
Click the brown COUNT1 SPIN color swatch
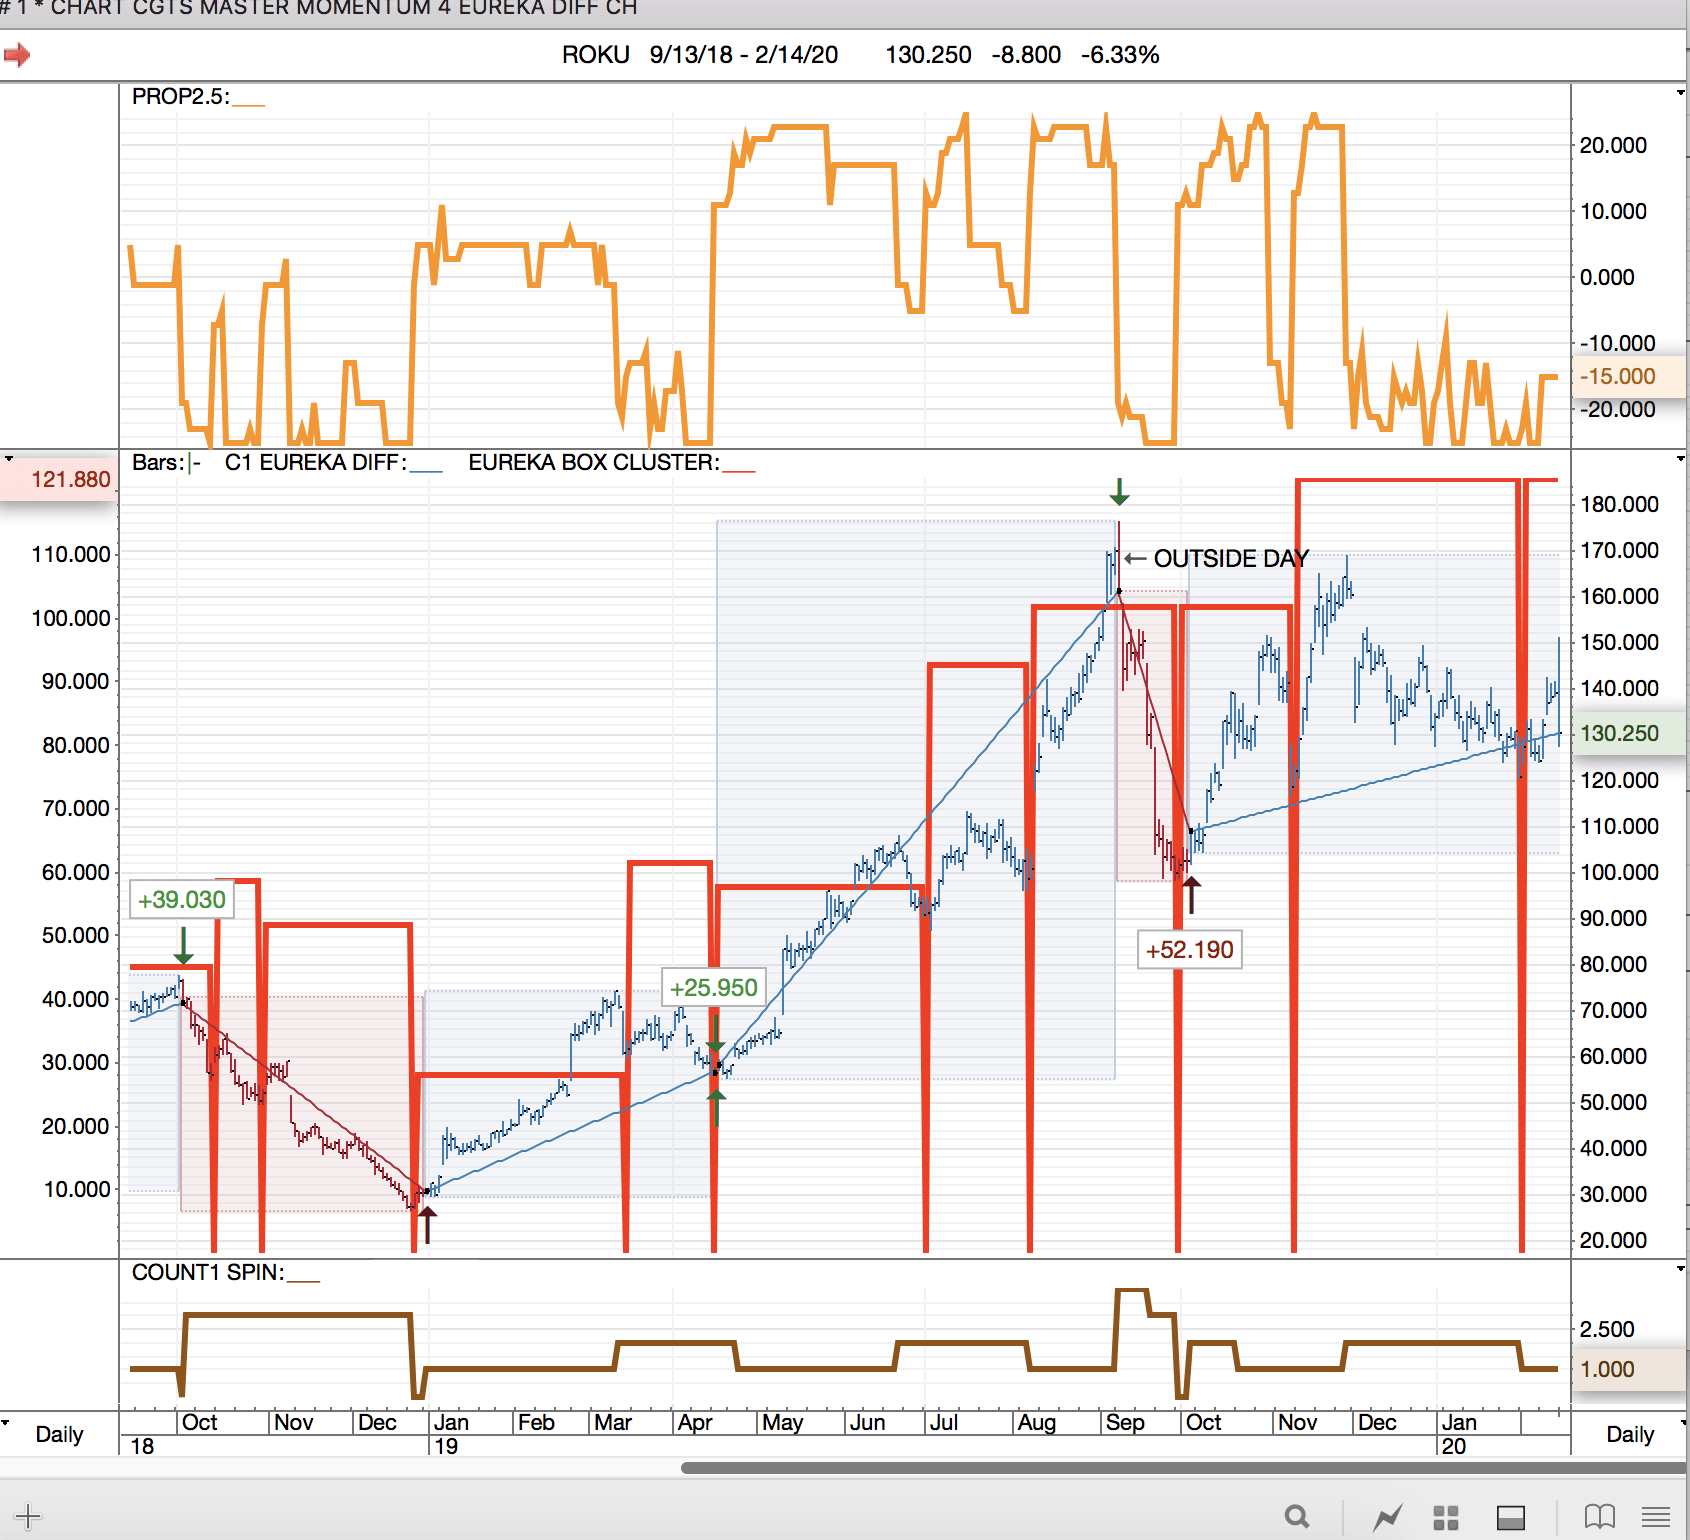pos(303,1280)
